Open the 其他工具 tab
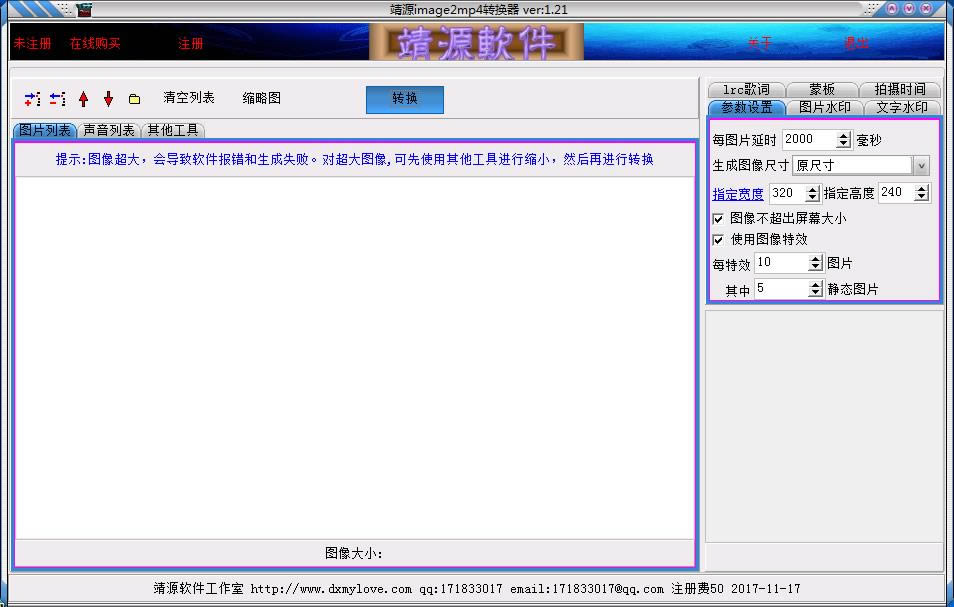954x607 pixels. [x=173, y=130]
